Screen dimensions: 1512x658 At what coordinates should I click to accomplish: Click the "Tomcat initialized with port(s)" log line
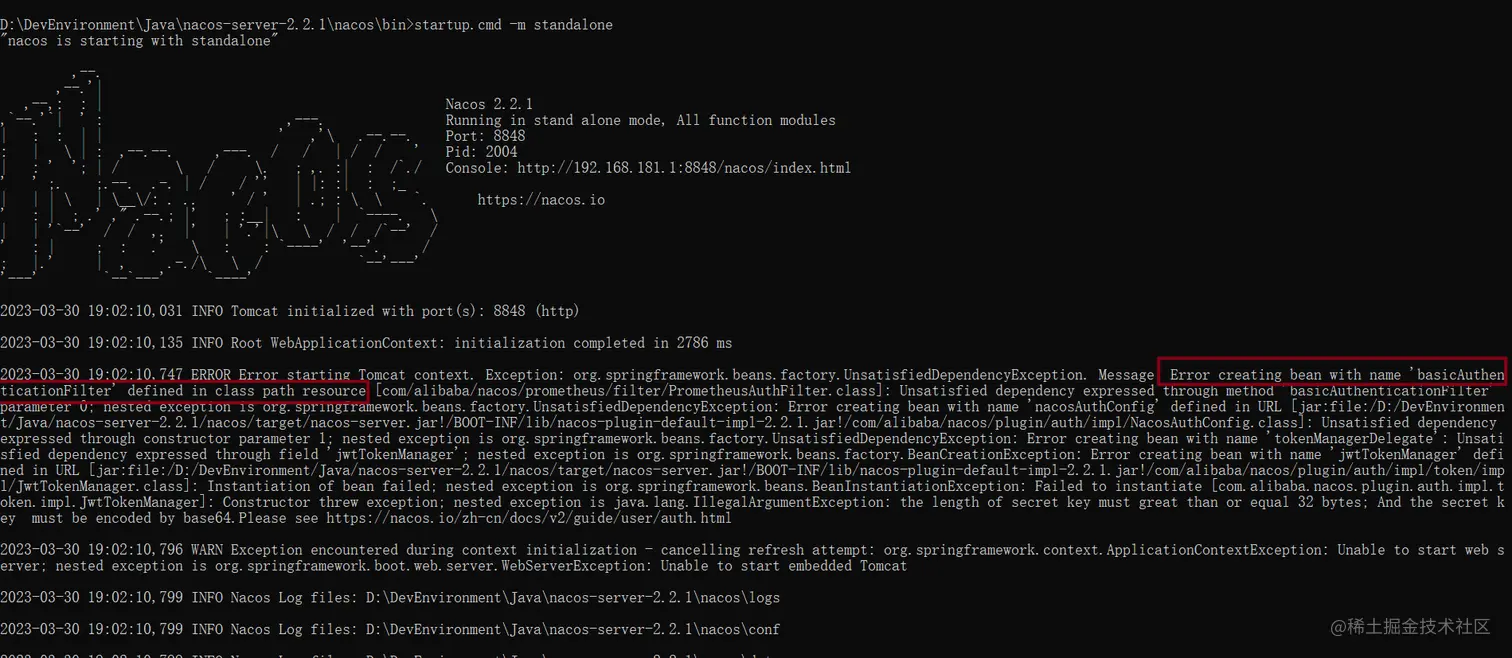tap(290, 311)
